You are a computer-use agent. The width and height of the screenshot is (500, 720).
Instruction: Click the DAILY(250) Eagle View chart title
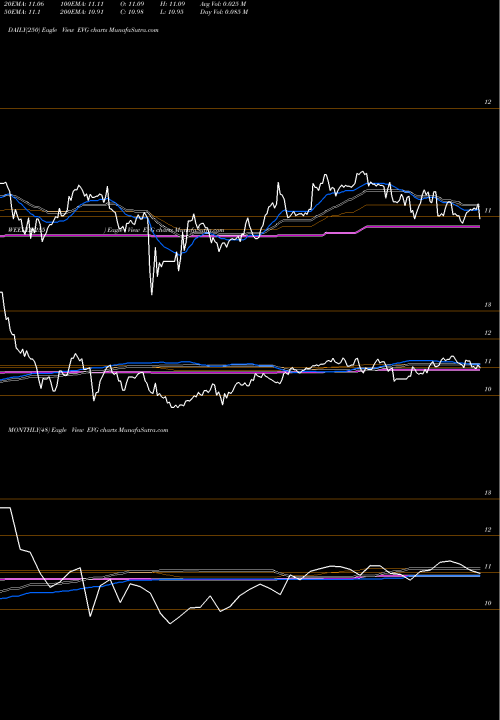83,30
